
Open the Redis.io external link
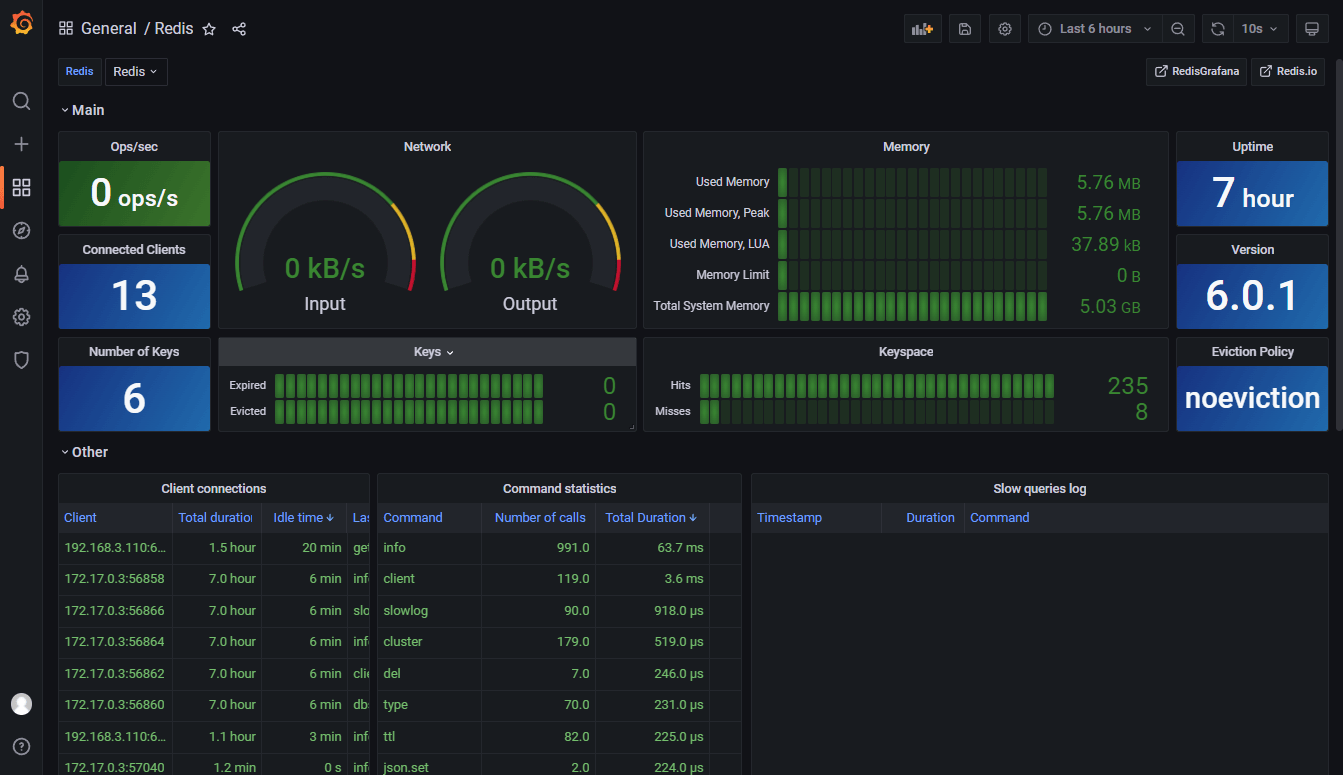point(1288,72)
